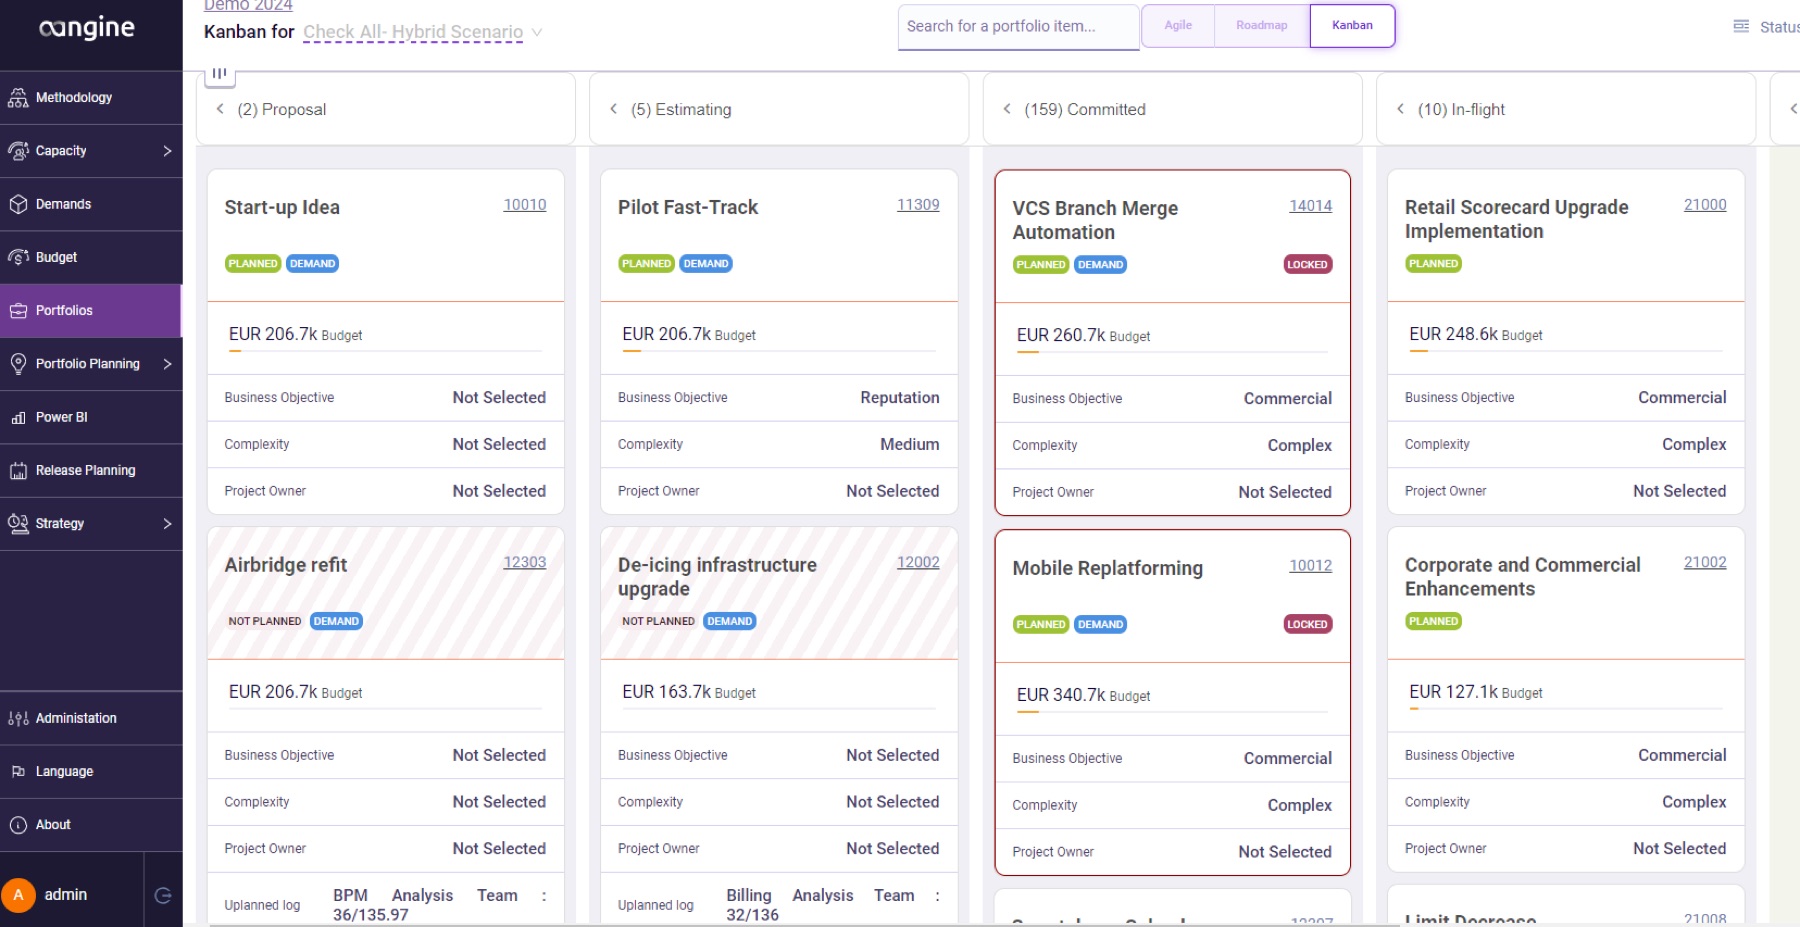The height and width of the screenshot is (927, 1800).
Task: Open item link 14014 on VCS Branch Merge
Action: [1310, 205]
